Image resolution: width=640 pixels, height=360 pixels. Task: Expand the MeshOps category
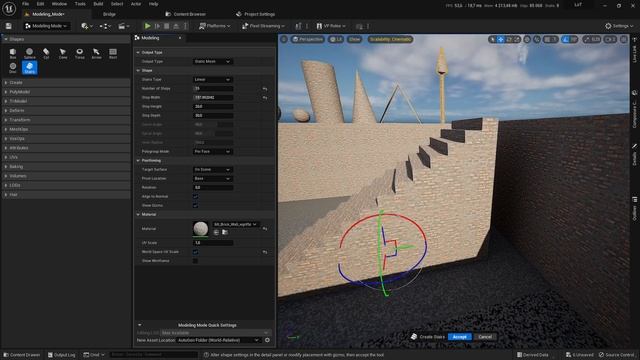66,129
